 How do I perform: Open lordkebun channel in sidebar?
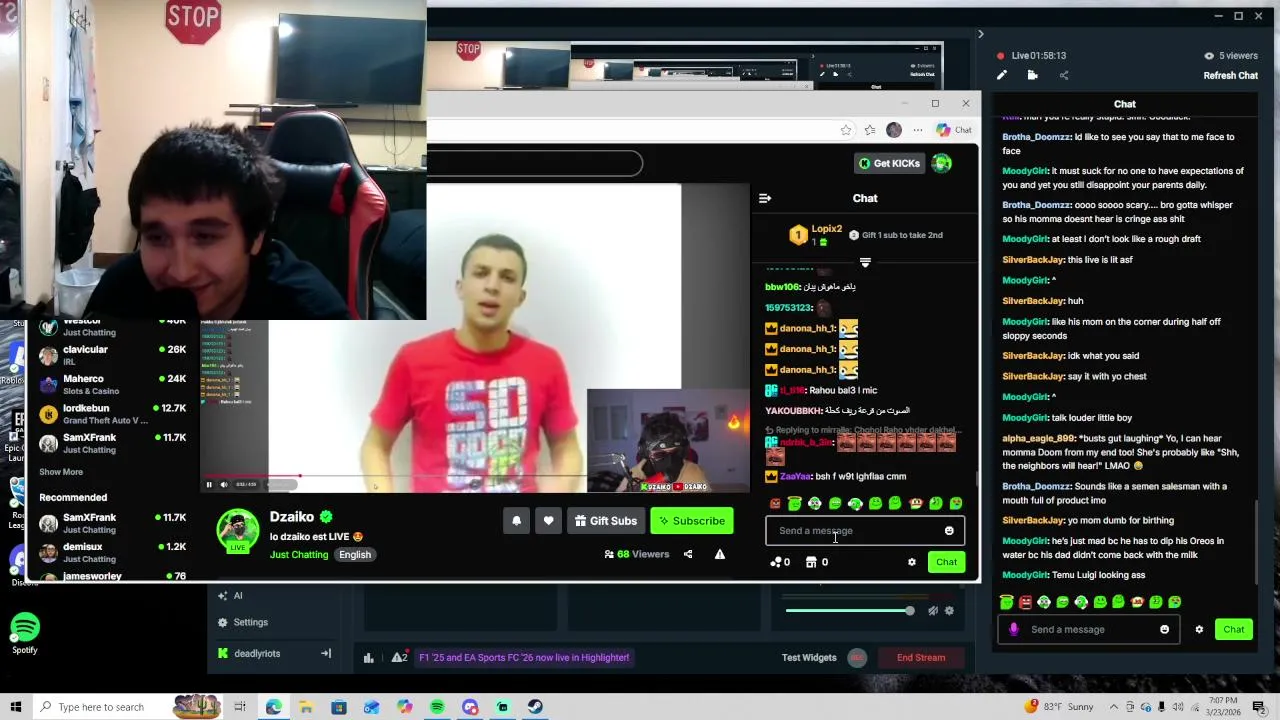pyautogui.click(x=112, y=414)
